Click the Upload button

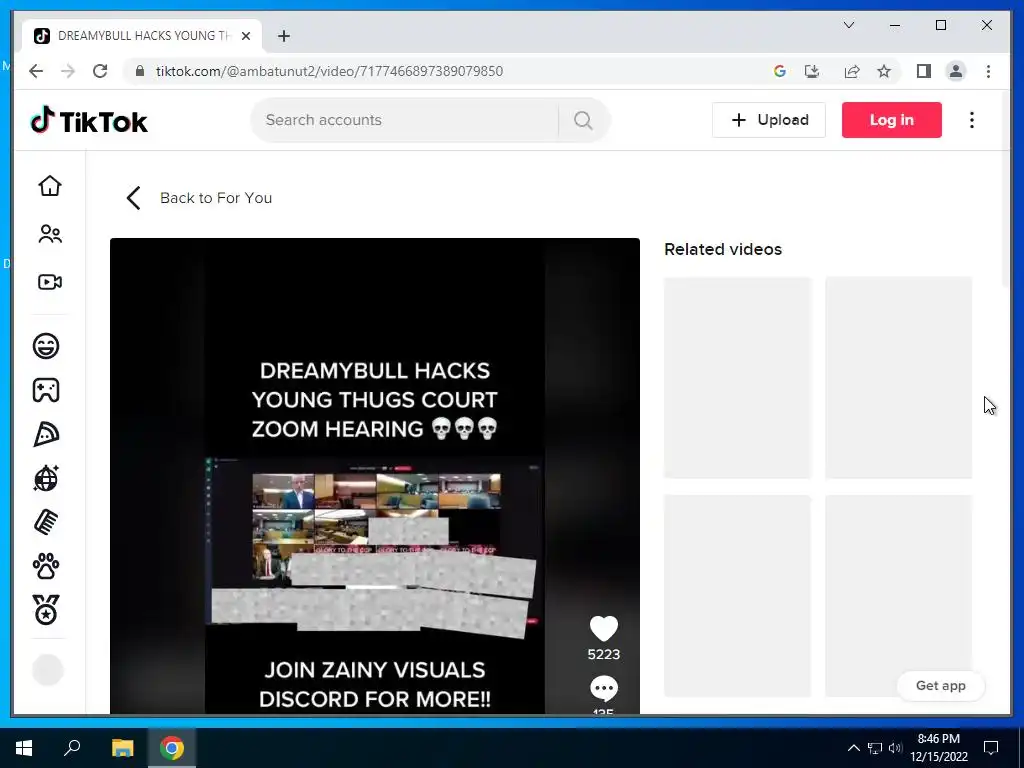(x=769, y=120)
